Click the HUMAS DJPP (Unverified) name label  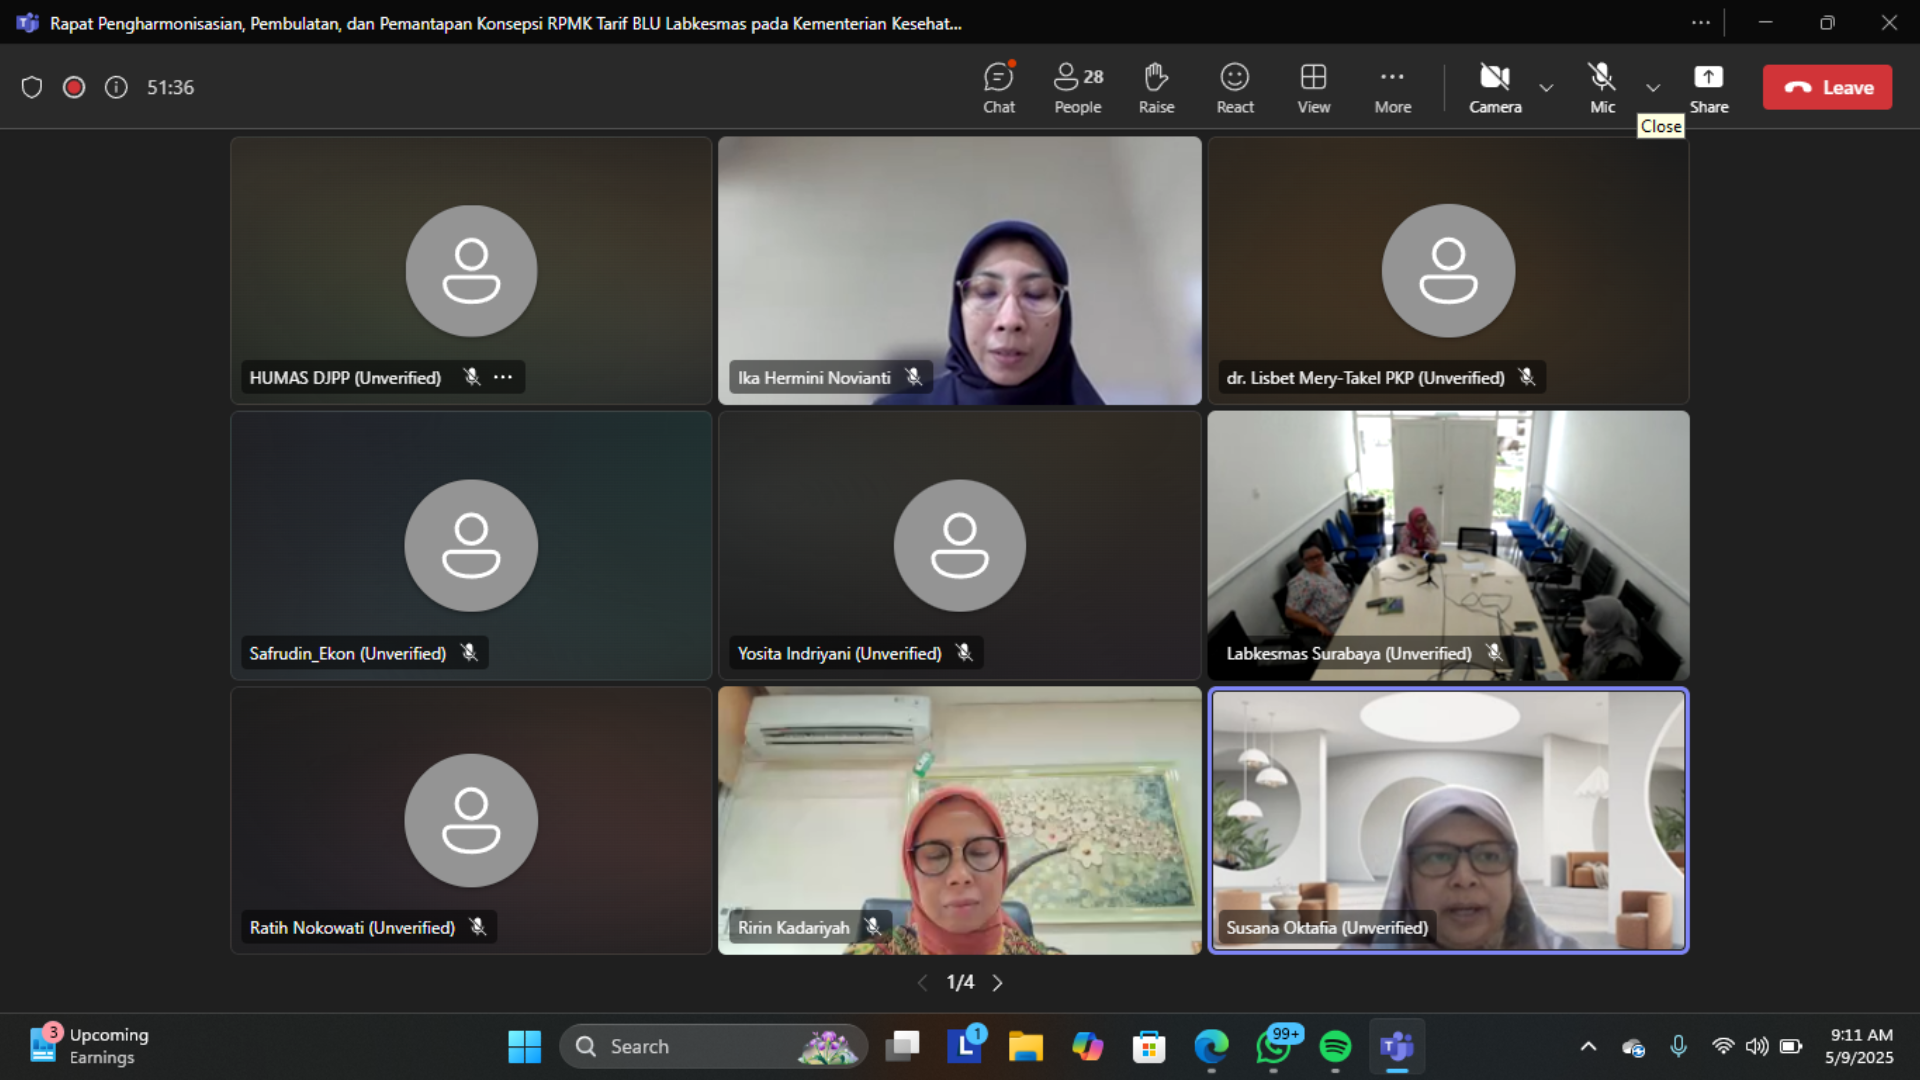click(x=345, y=378)
